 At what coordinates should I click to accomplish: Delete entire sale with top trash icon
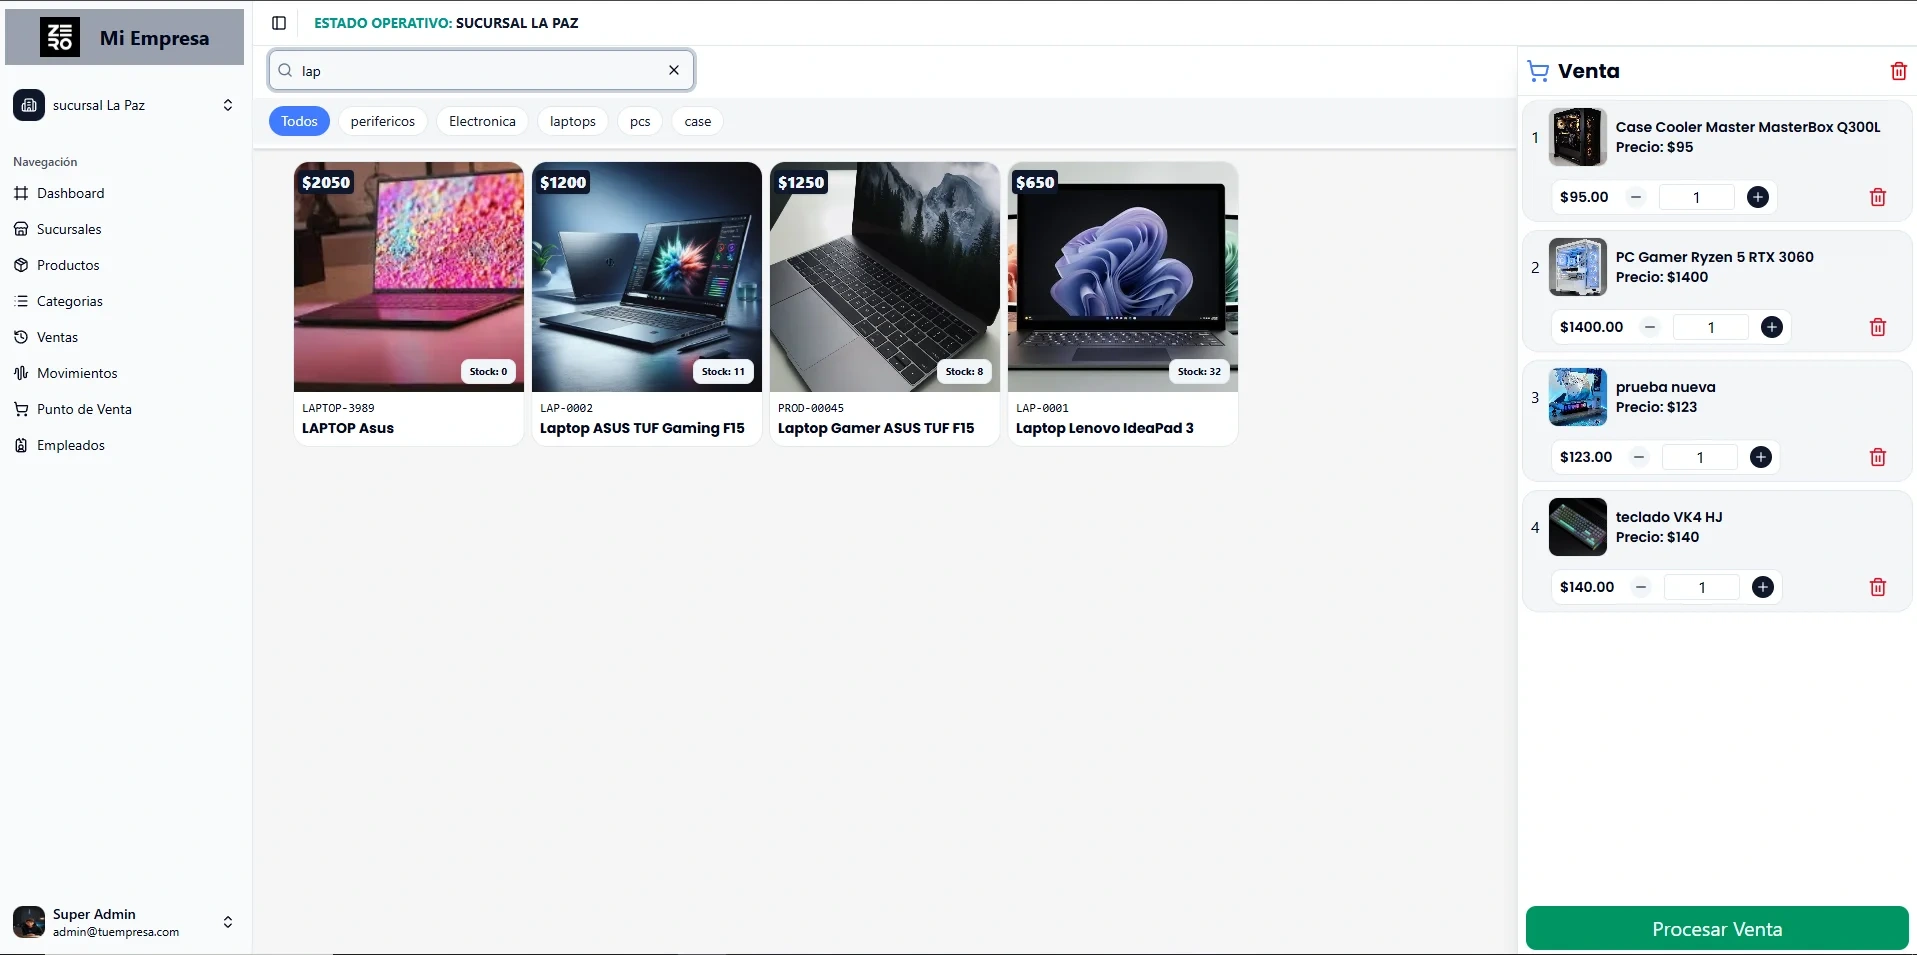pos(1898,71)
